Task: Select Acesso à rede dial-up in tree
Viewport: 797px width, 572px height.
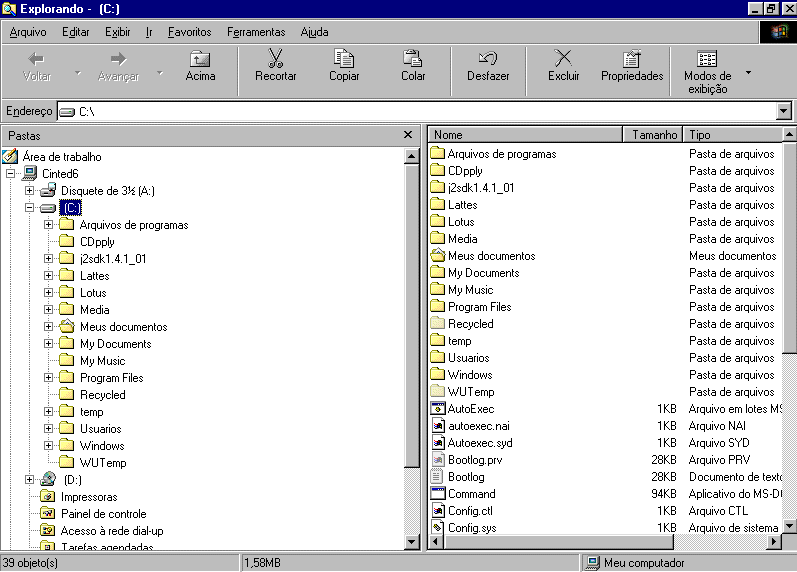Action: pos(112,531)
